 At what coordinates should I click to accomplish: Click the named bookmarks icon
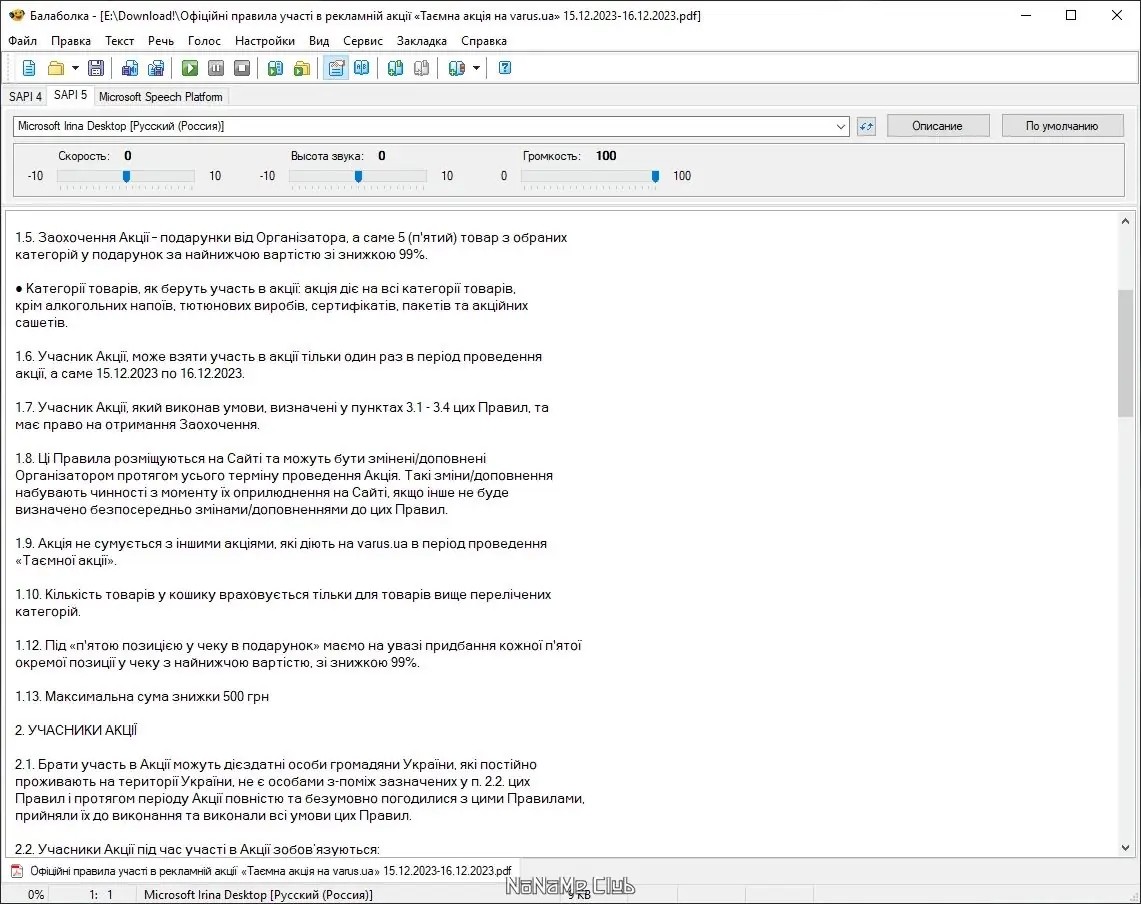[457, 68]
